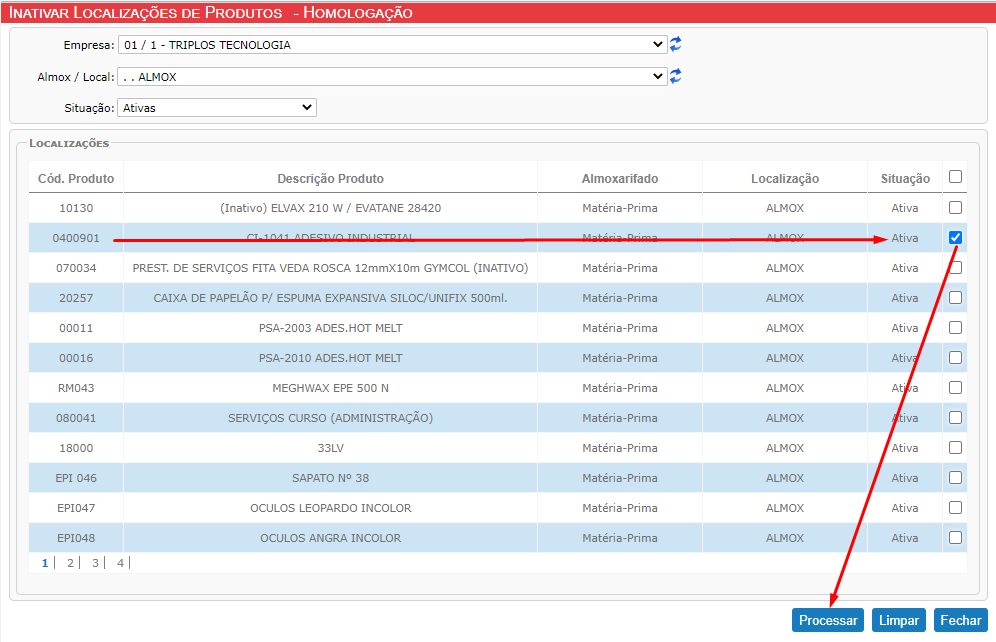
Task: Check the box for product EPI047
Action: pyautogui.click(x=955, y=507)
